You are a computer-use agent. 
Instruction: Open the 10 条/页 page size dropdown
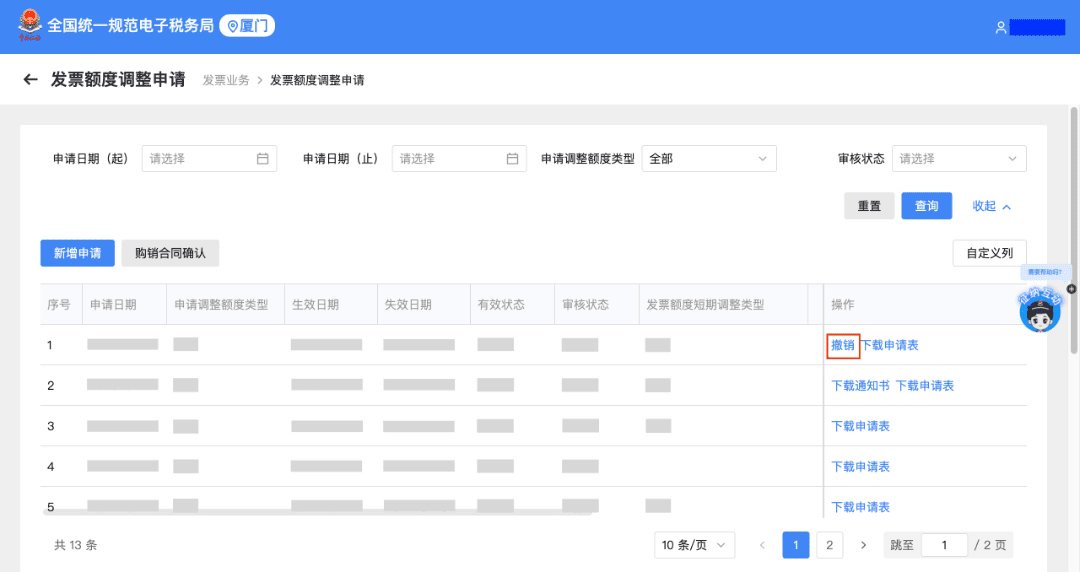tap(694, 545)
